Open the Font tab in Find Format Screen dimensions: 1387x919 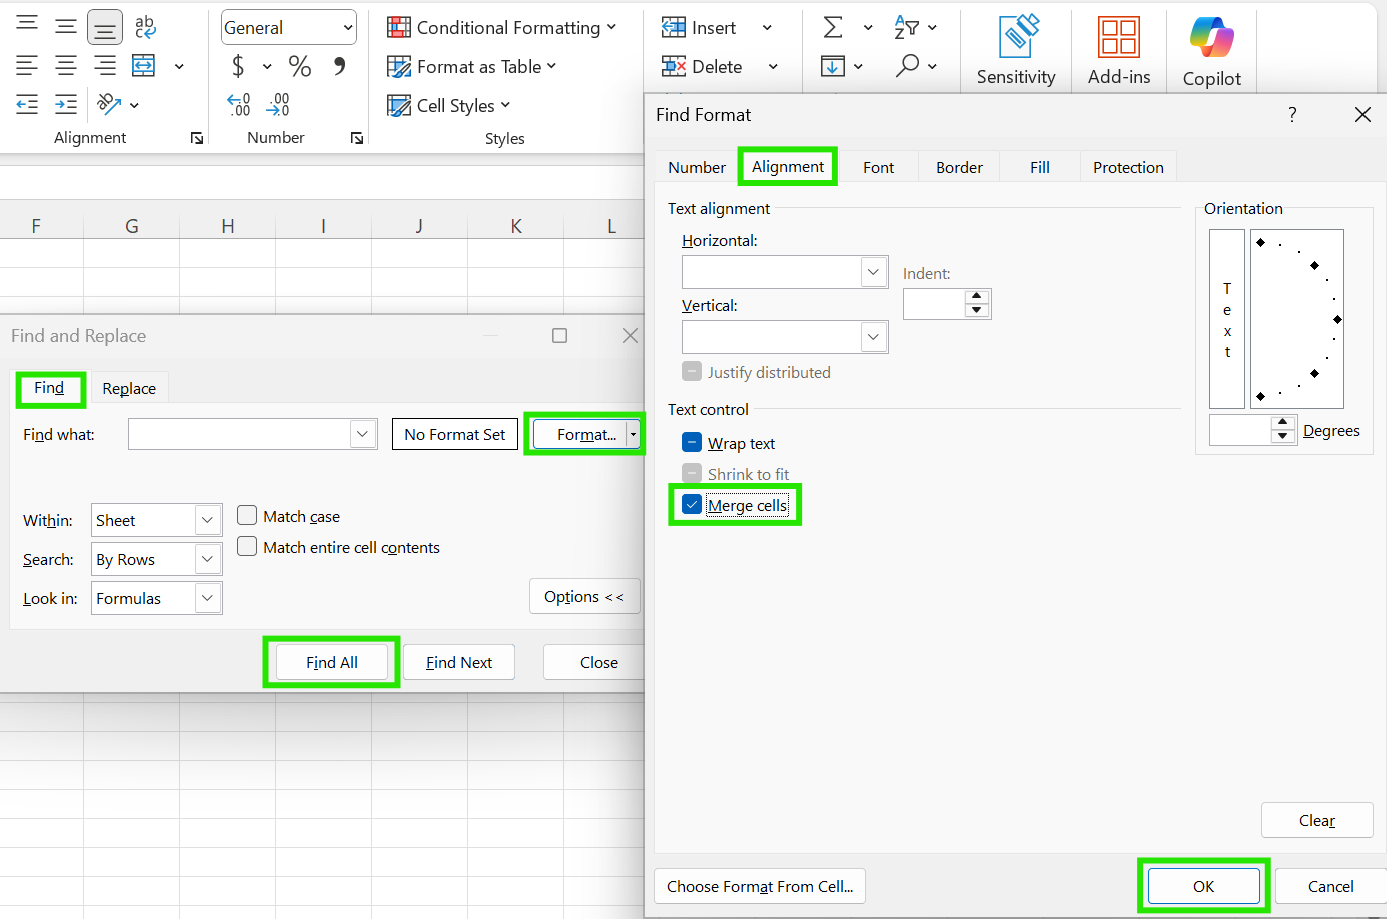(879, 167)
